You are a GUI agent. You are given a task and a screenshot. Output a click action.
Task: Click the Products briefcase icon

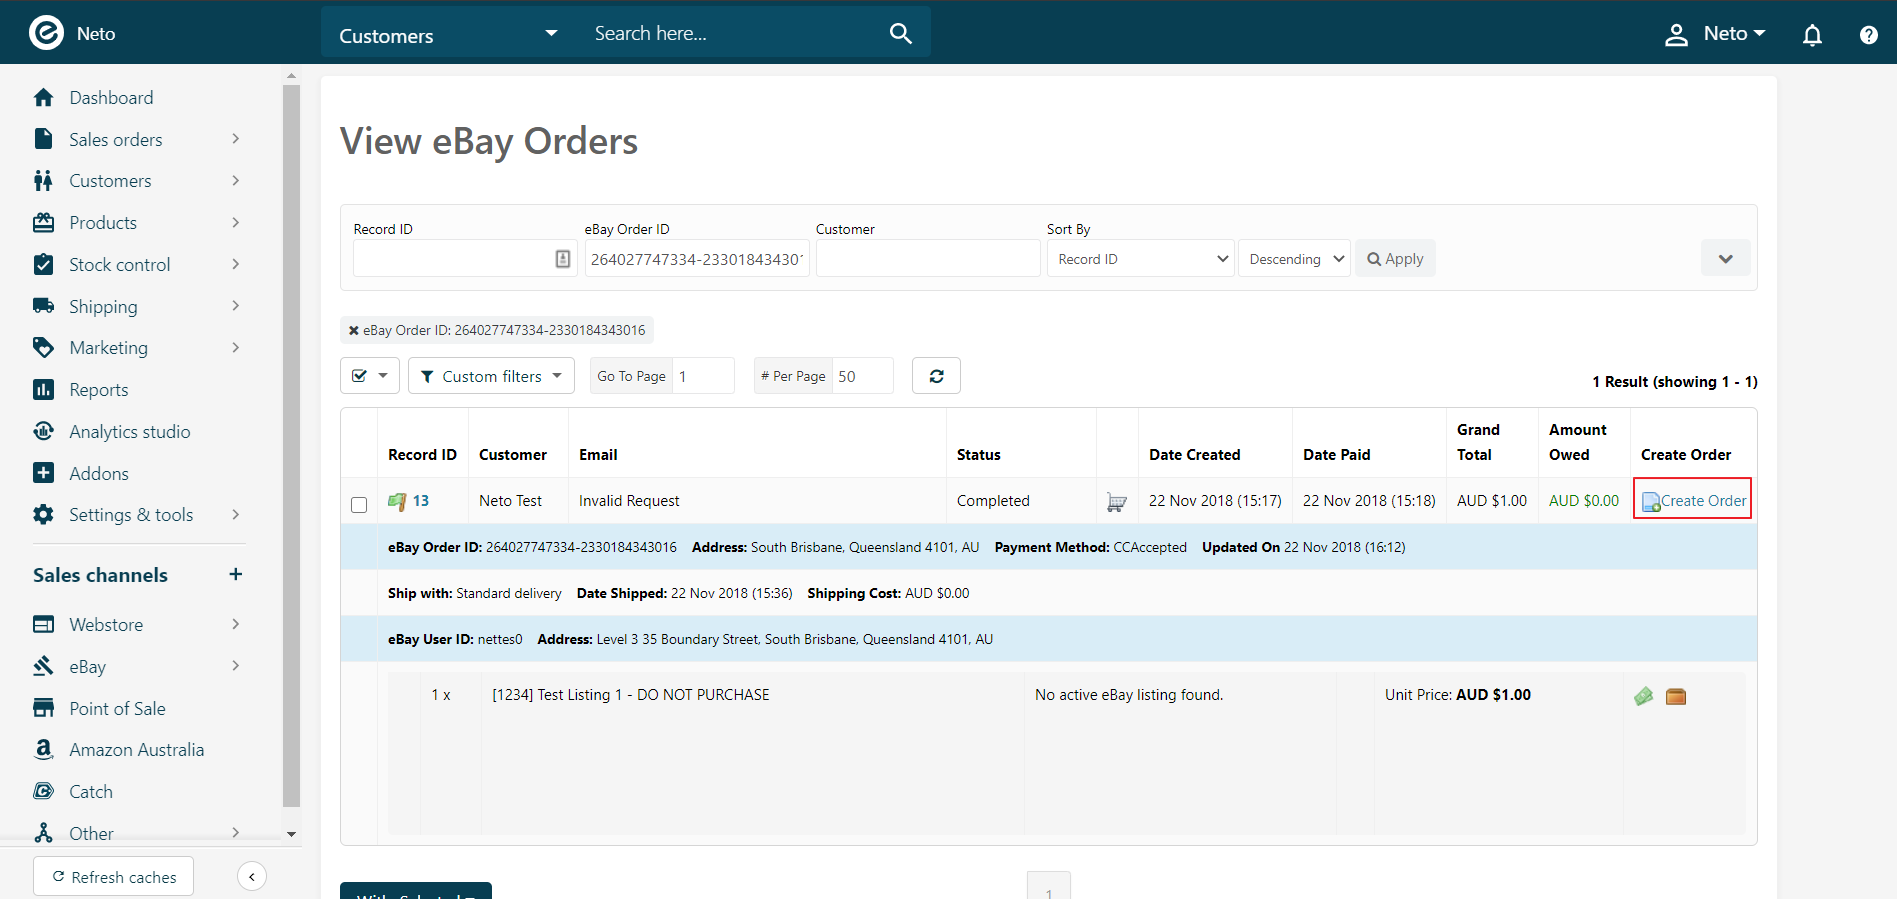pos(43,222)
